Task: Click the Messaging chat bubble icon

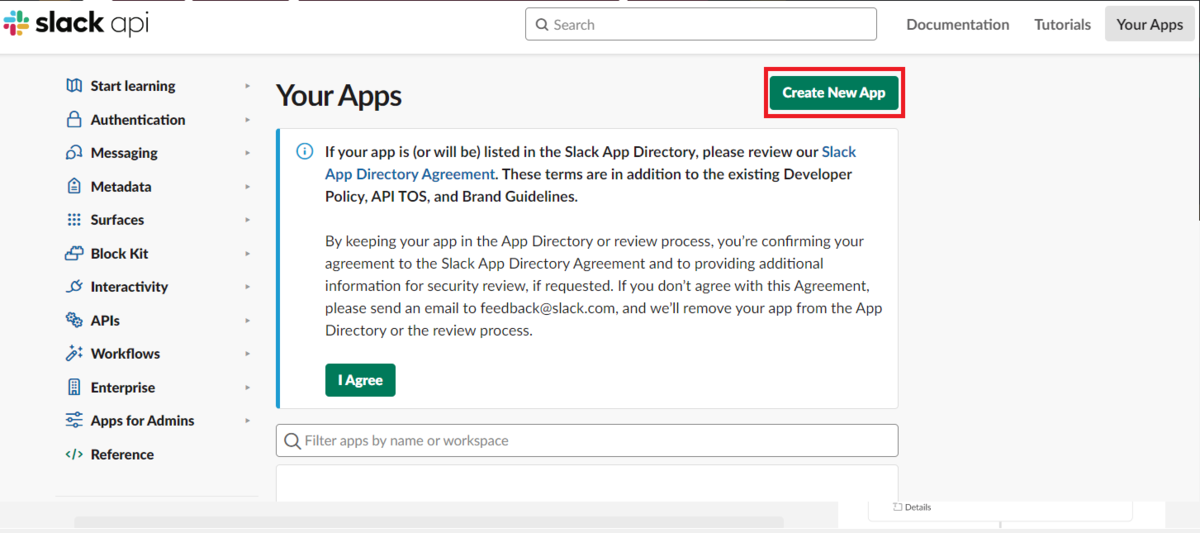Action: coord(74,153)
